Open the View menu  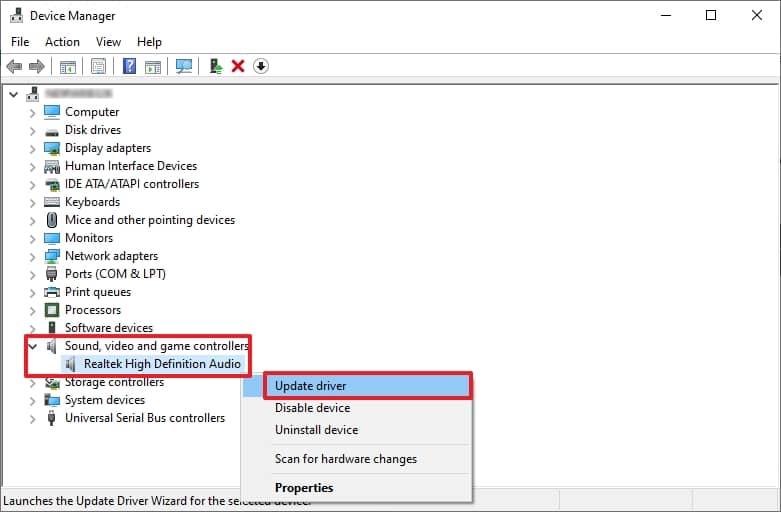click(108, 42)
